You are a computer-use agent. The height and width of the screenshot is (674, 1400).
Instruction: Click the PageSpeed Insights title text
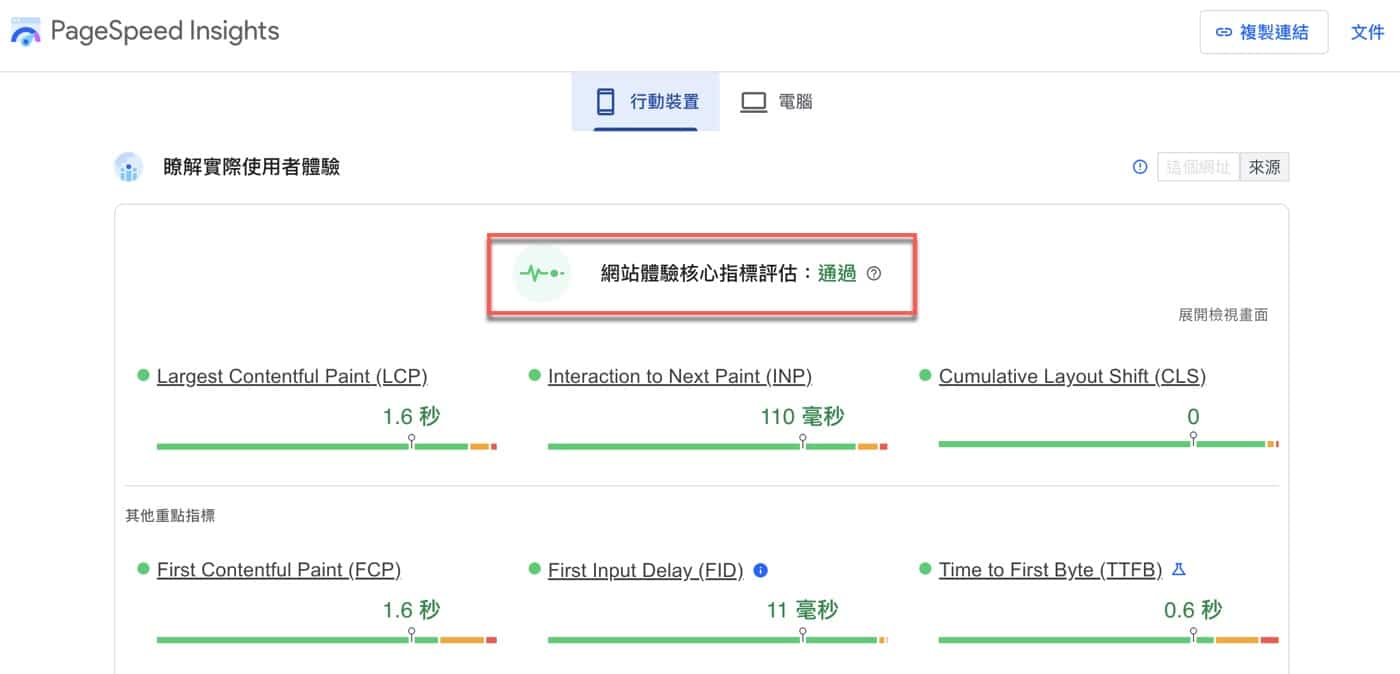pyautogui.click(x=165, y=32)
